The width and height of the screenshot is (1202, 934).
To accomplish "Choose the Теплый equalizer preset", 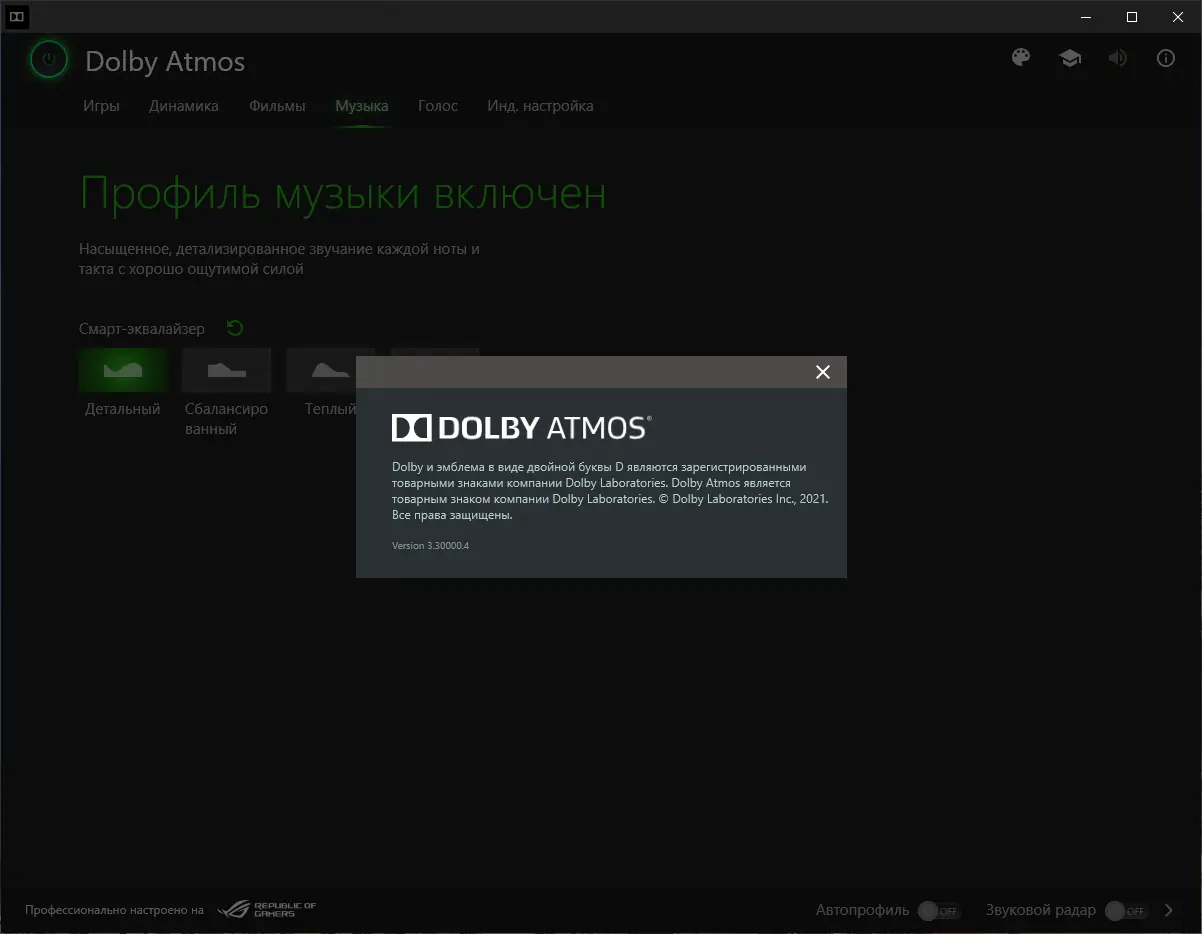I will (321, 370).
